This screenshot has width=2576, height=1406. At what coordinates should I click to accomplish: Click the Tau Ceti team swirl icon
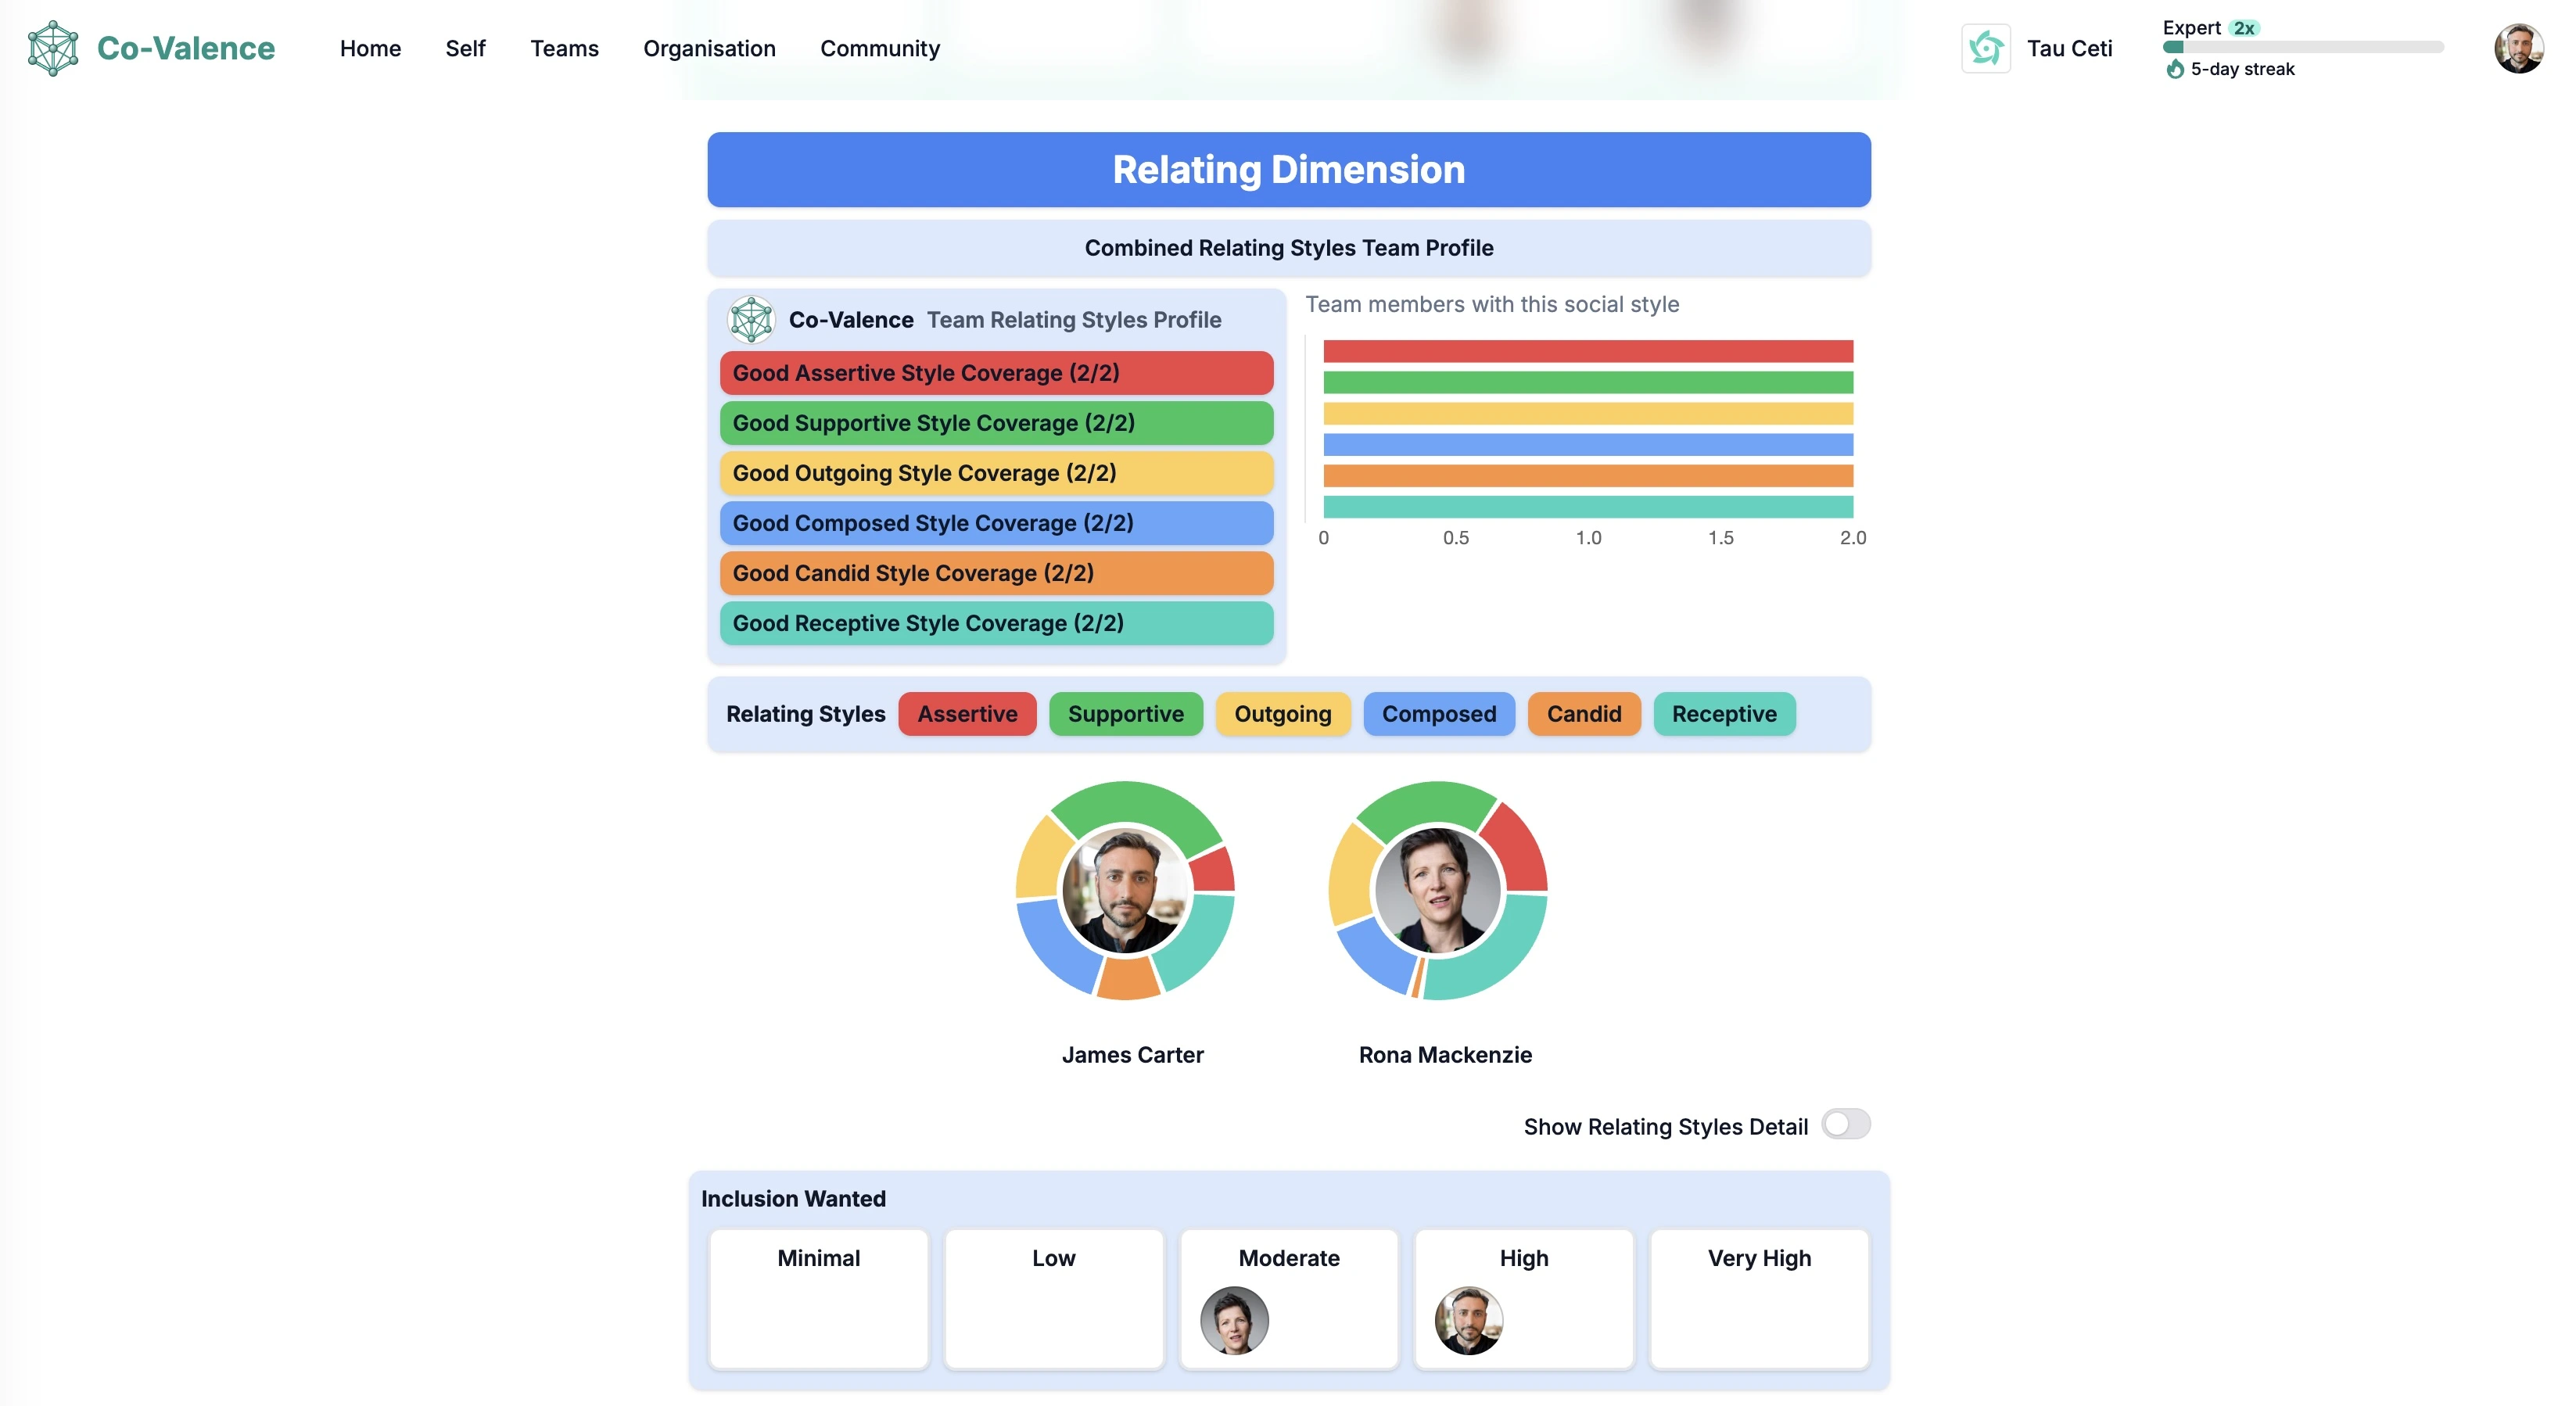(1985, 48)
